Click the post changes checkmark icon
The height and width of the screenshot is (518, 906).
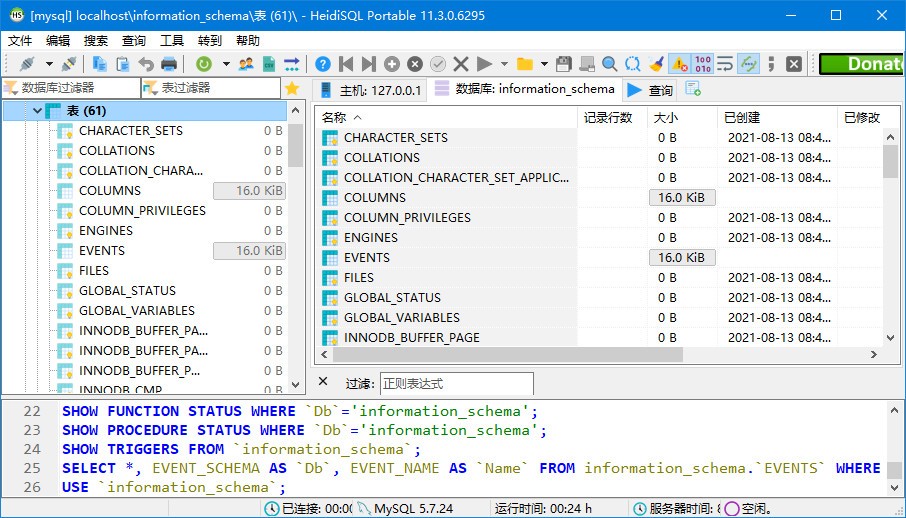coord(438,64)
